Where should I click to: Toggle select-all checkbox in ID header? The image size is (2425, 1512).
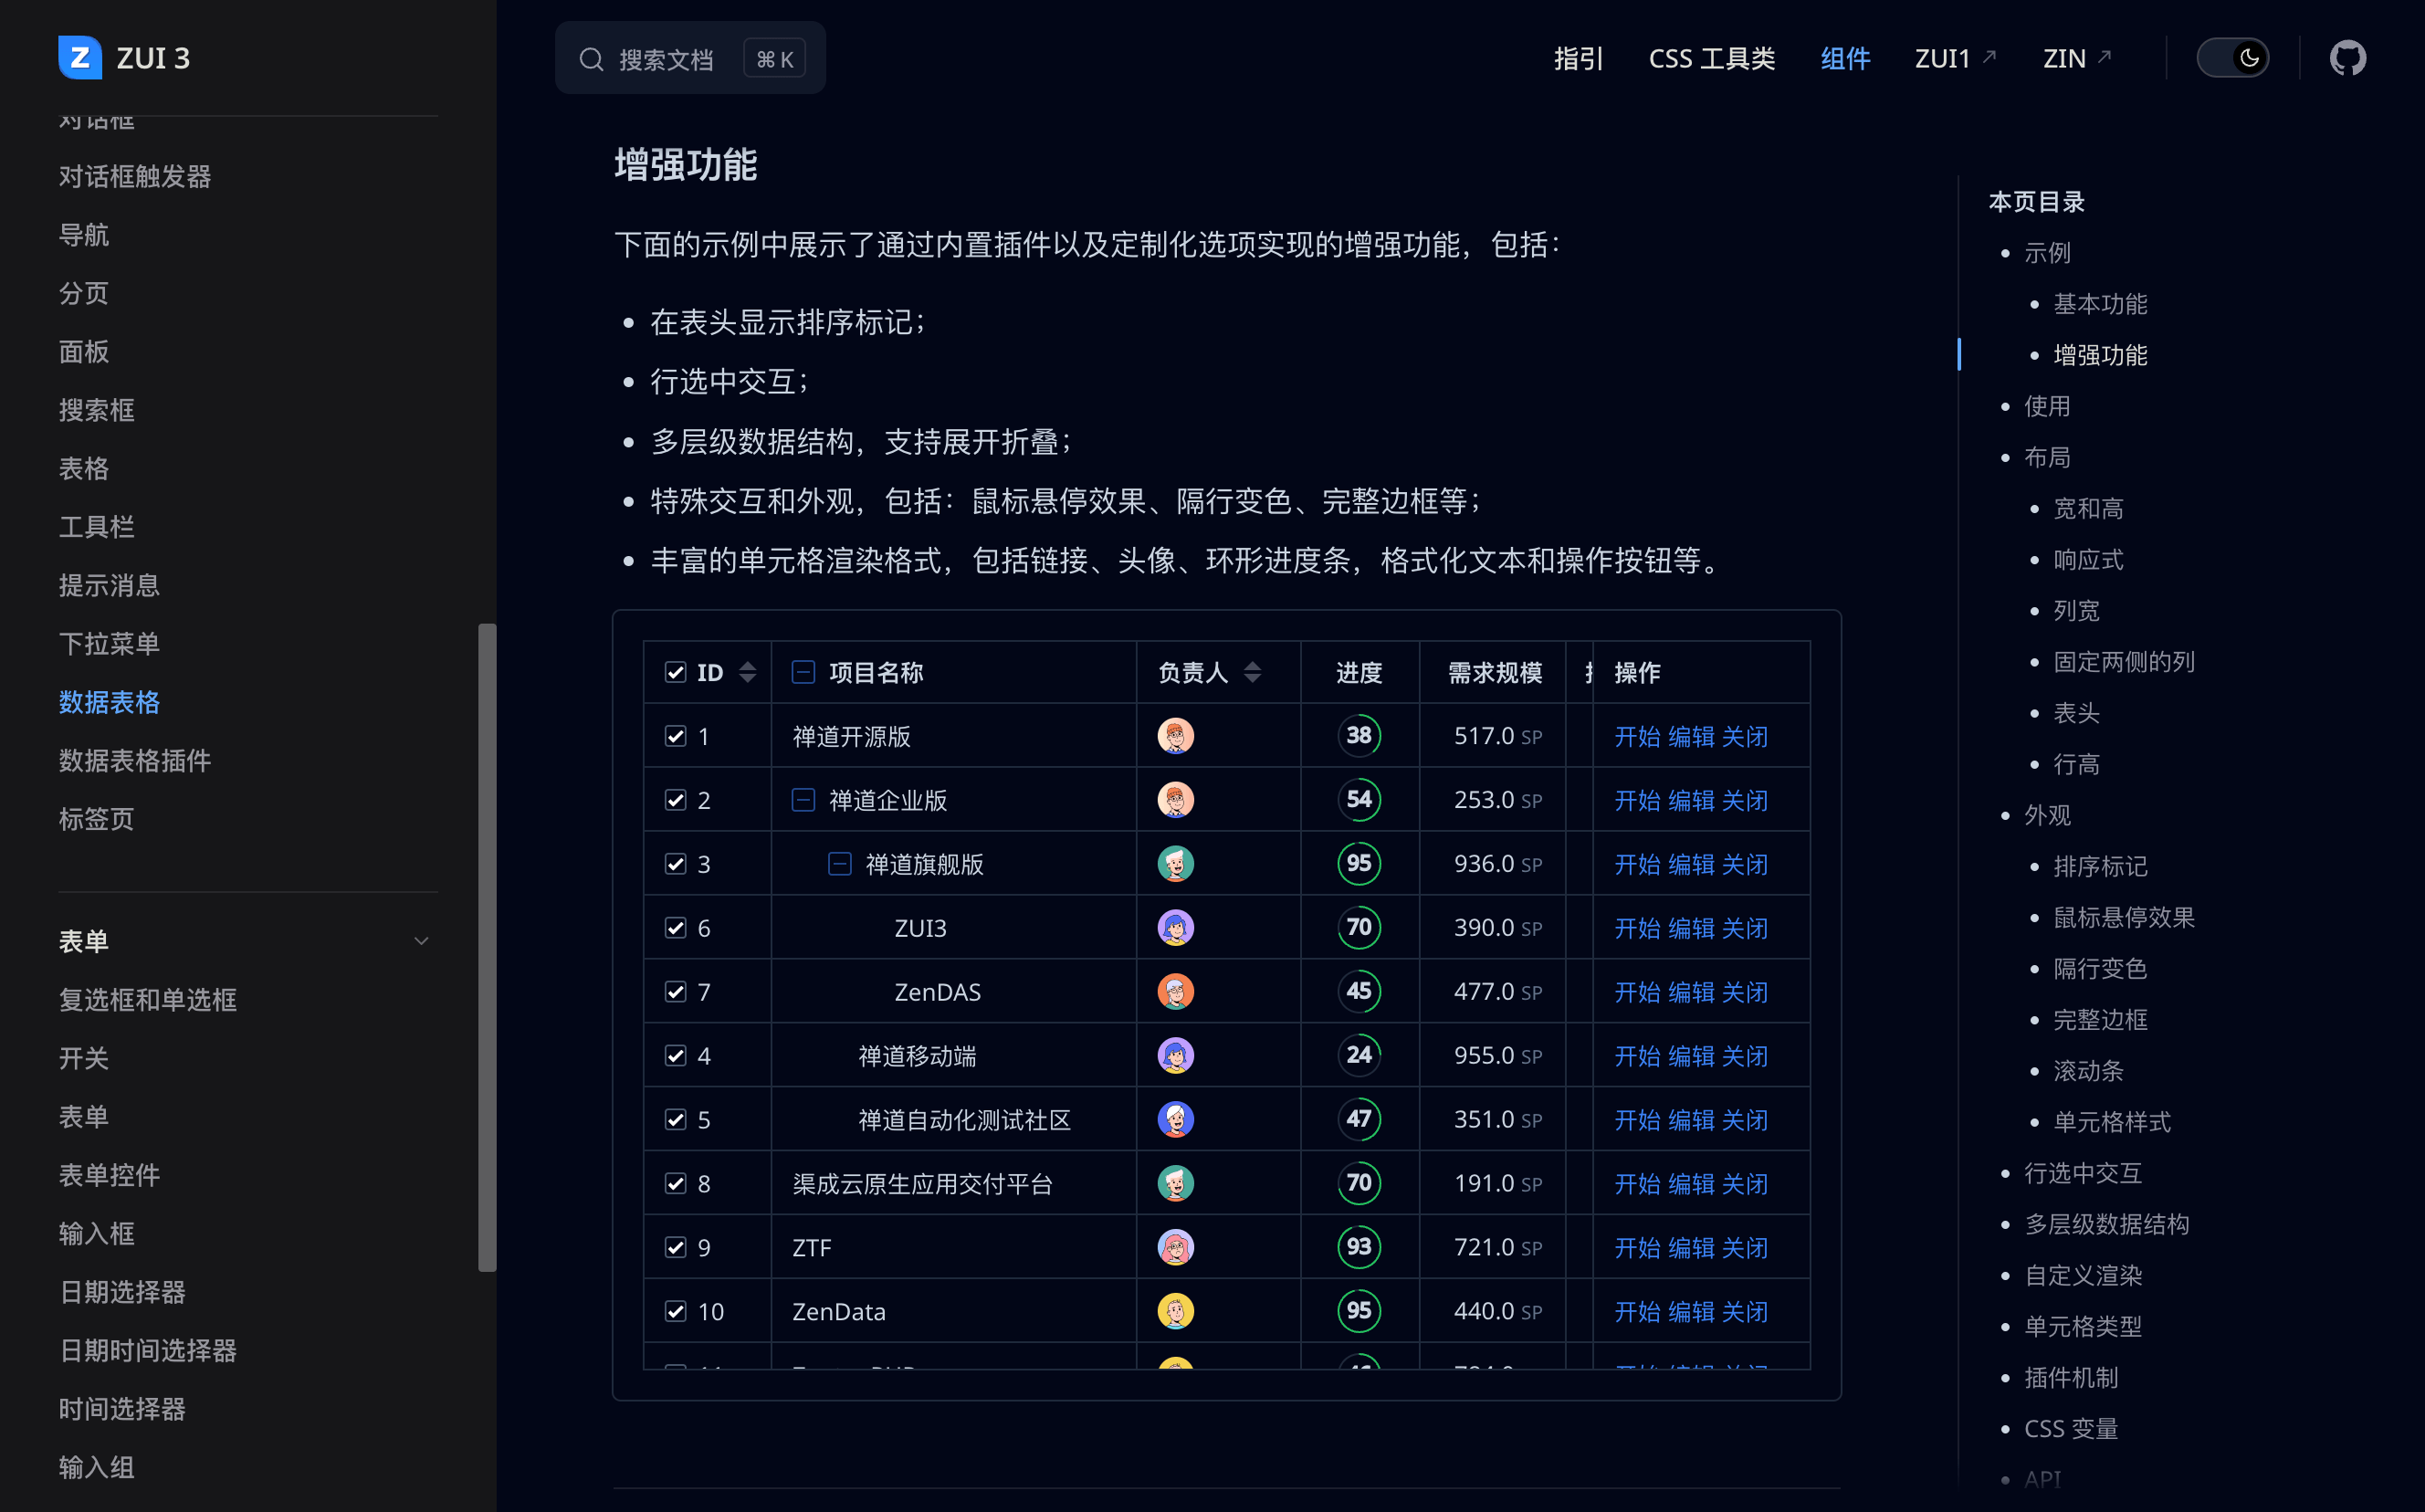coord(675,672)
